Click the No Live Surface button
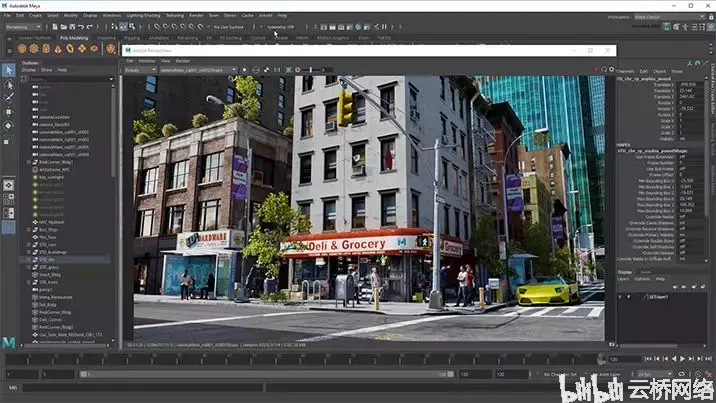716x403 pixels. pyautogui.click(x=229, y=27)
